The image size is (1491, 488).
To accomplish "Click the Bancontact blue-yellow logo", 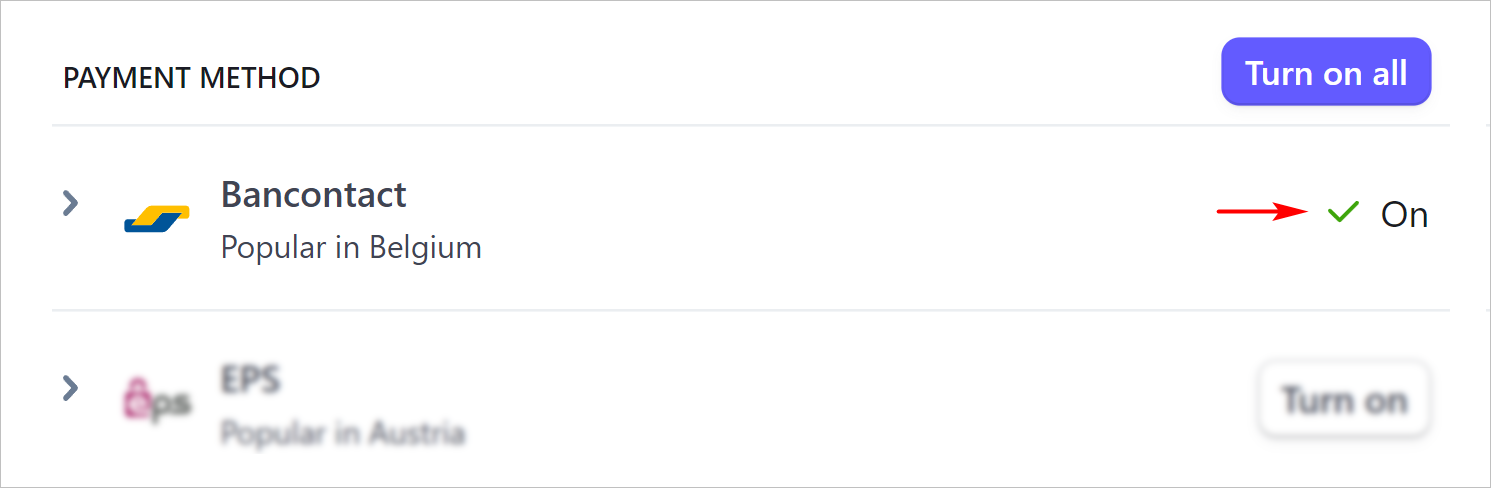I will point(157,218).
